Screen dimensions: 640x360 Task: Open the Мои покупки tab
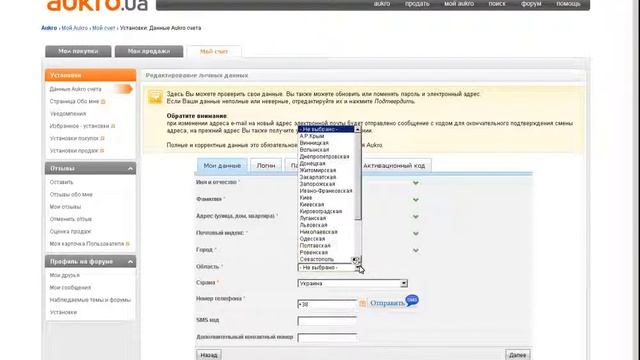pyautogui.click(x=78, y=51)
